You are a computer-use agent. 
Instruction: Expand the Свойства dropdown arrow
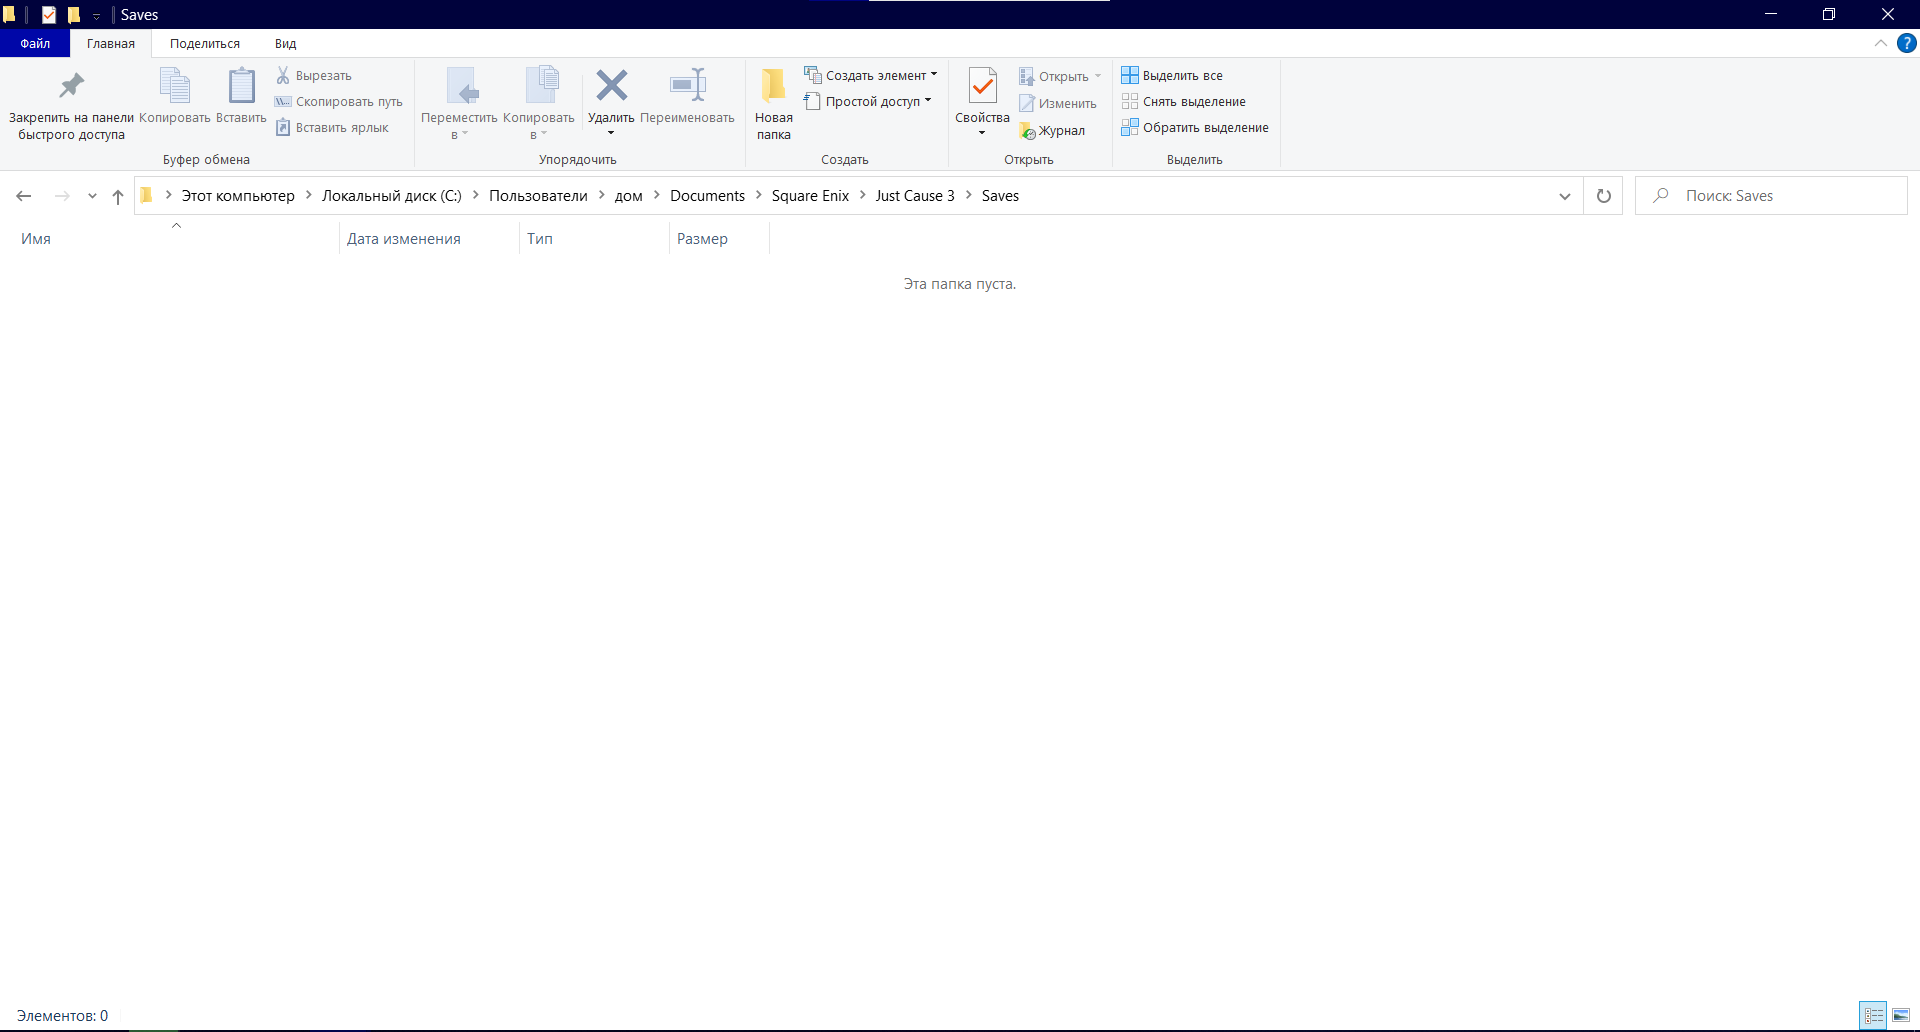tap(982, 133)
